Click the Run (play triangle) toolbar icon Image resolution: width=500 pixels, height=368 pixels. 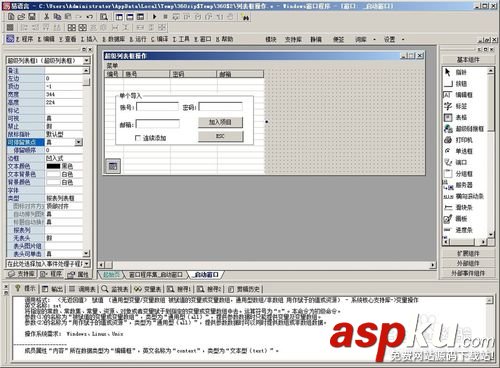pyautogui.click(x=154, y=16)
